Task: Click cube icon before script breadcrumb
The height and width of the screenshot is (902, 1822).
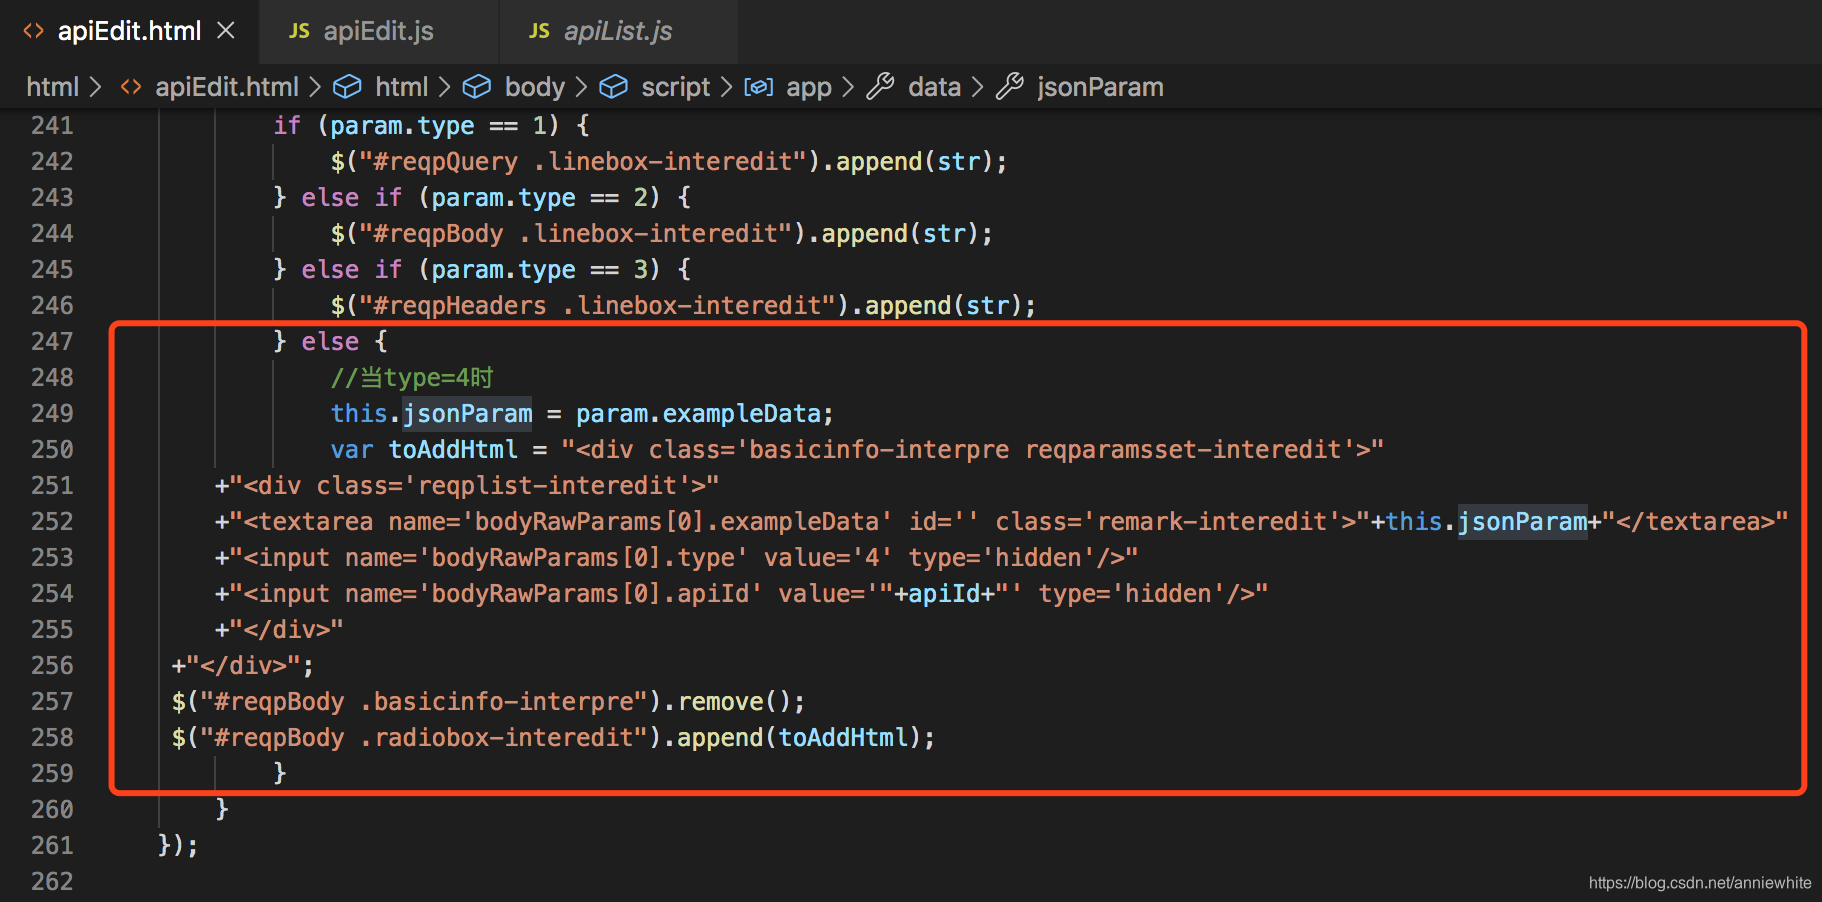Action: (613, 87)
